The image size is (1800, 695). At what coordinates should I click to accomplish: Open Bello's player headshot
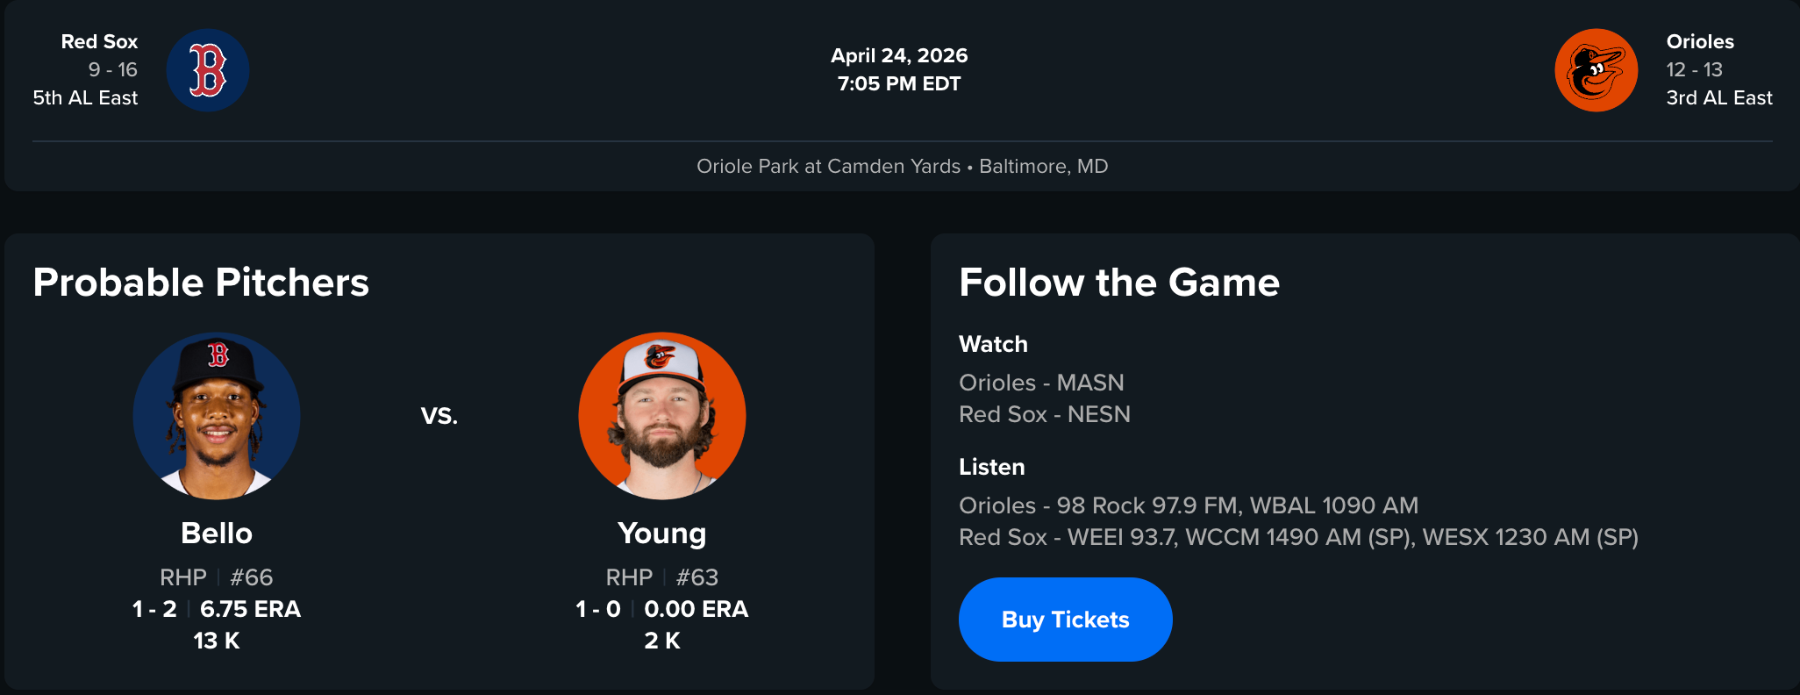point(216,416)
